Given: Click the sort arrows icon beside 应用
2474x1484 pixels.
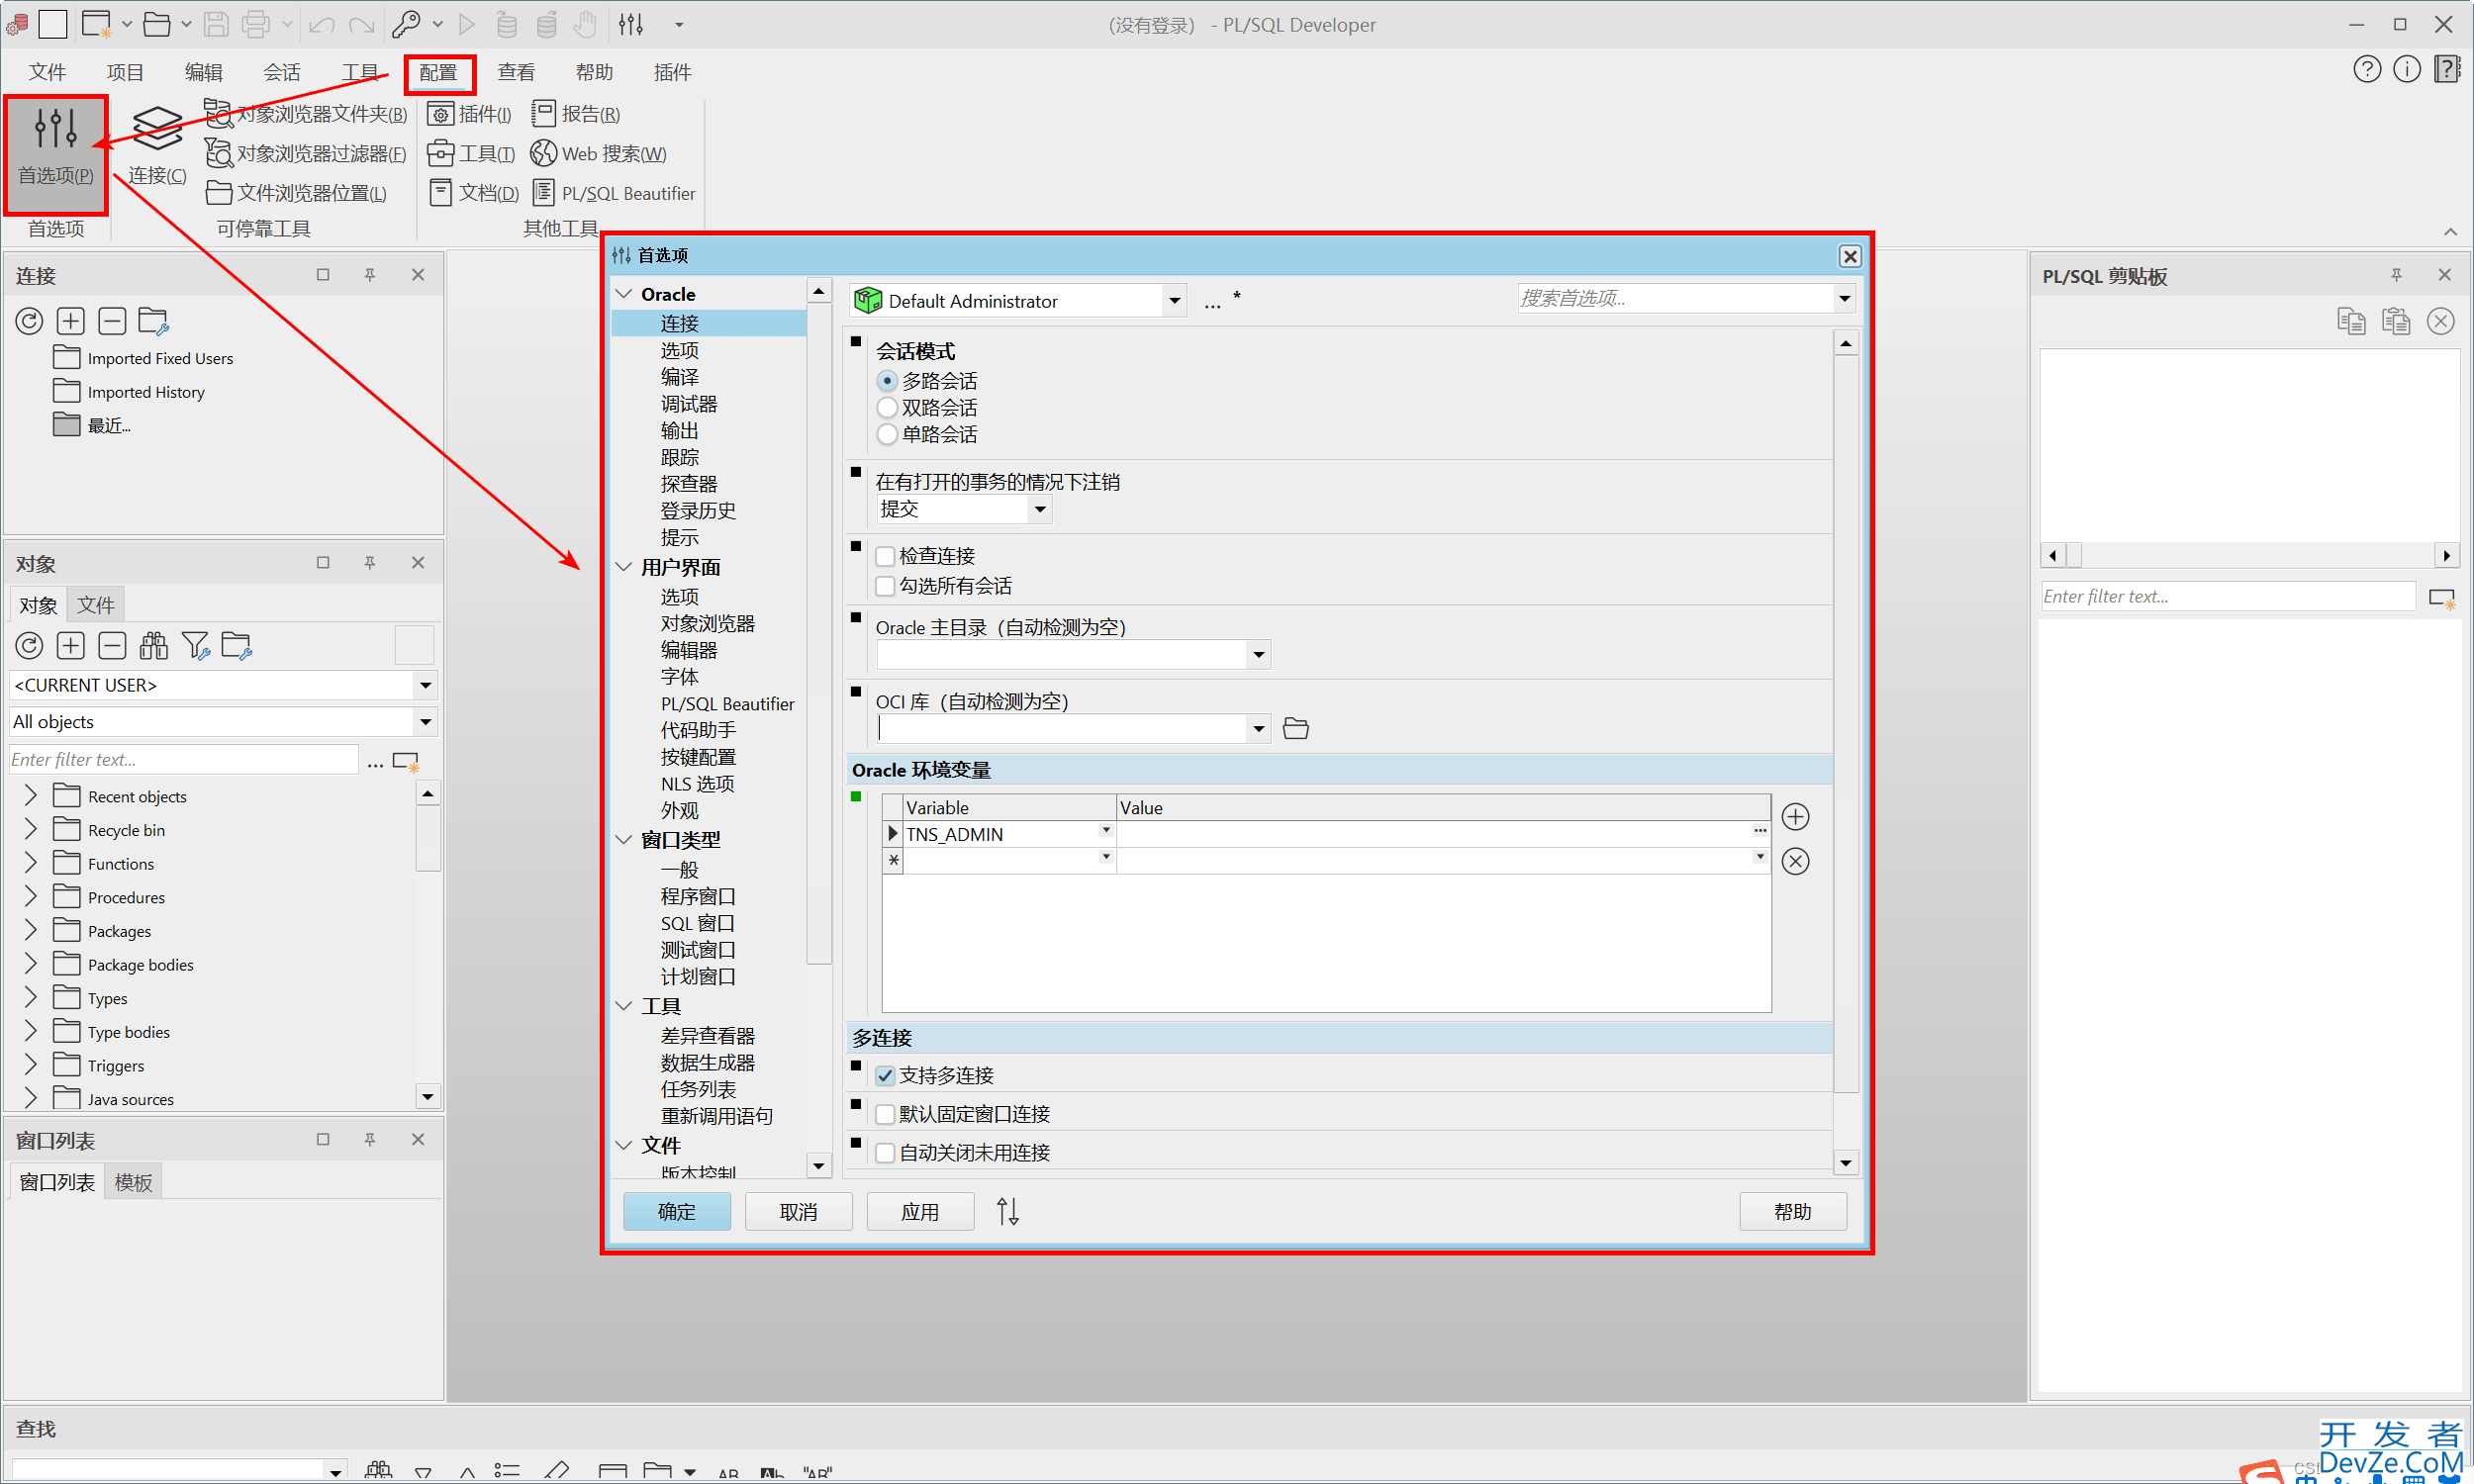Looking at the screenshot, I should (x=1007, y=1212).
